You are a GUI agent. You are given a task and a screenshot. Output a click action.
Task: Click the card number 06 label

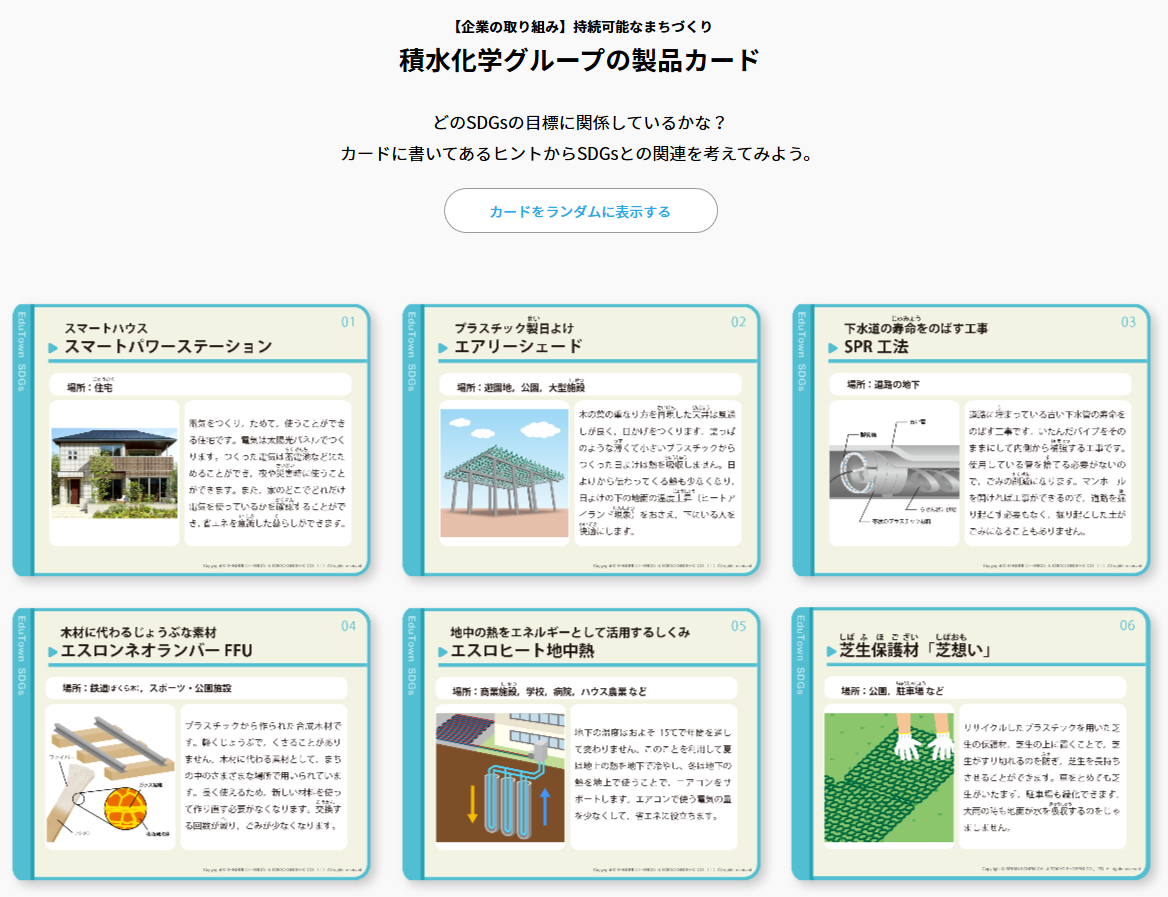[x=1127, y=626]
